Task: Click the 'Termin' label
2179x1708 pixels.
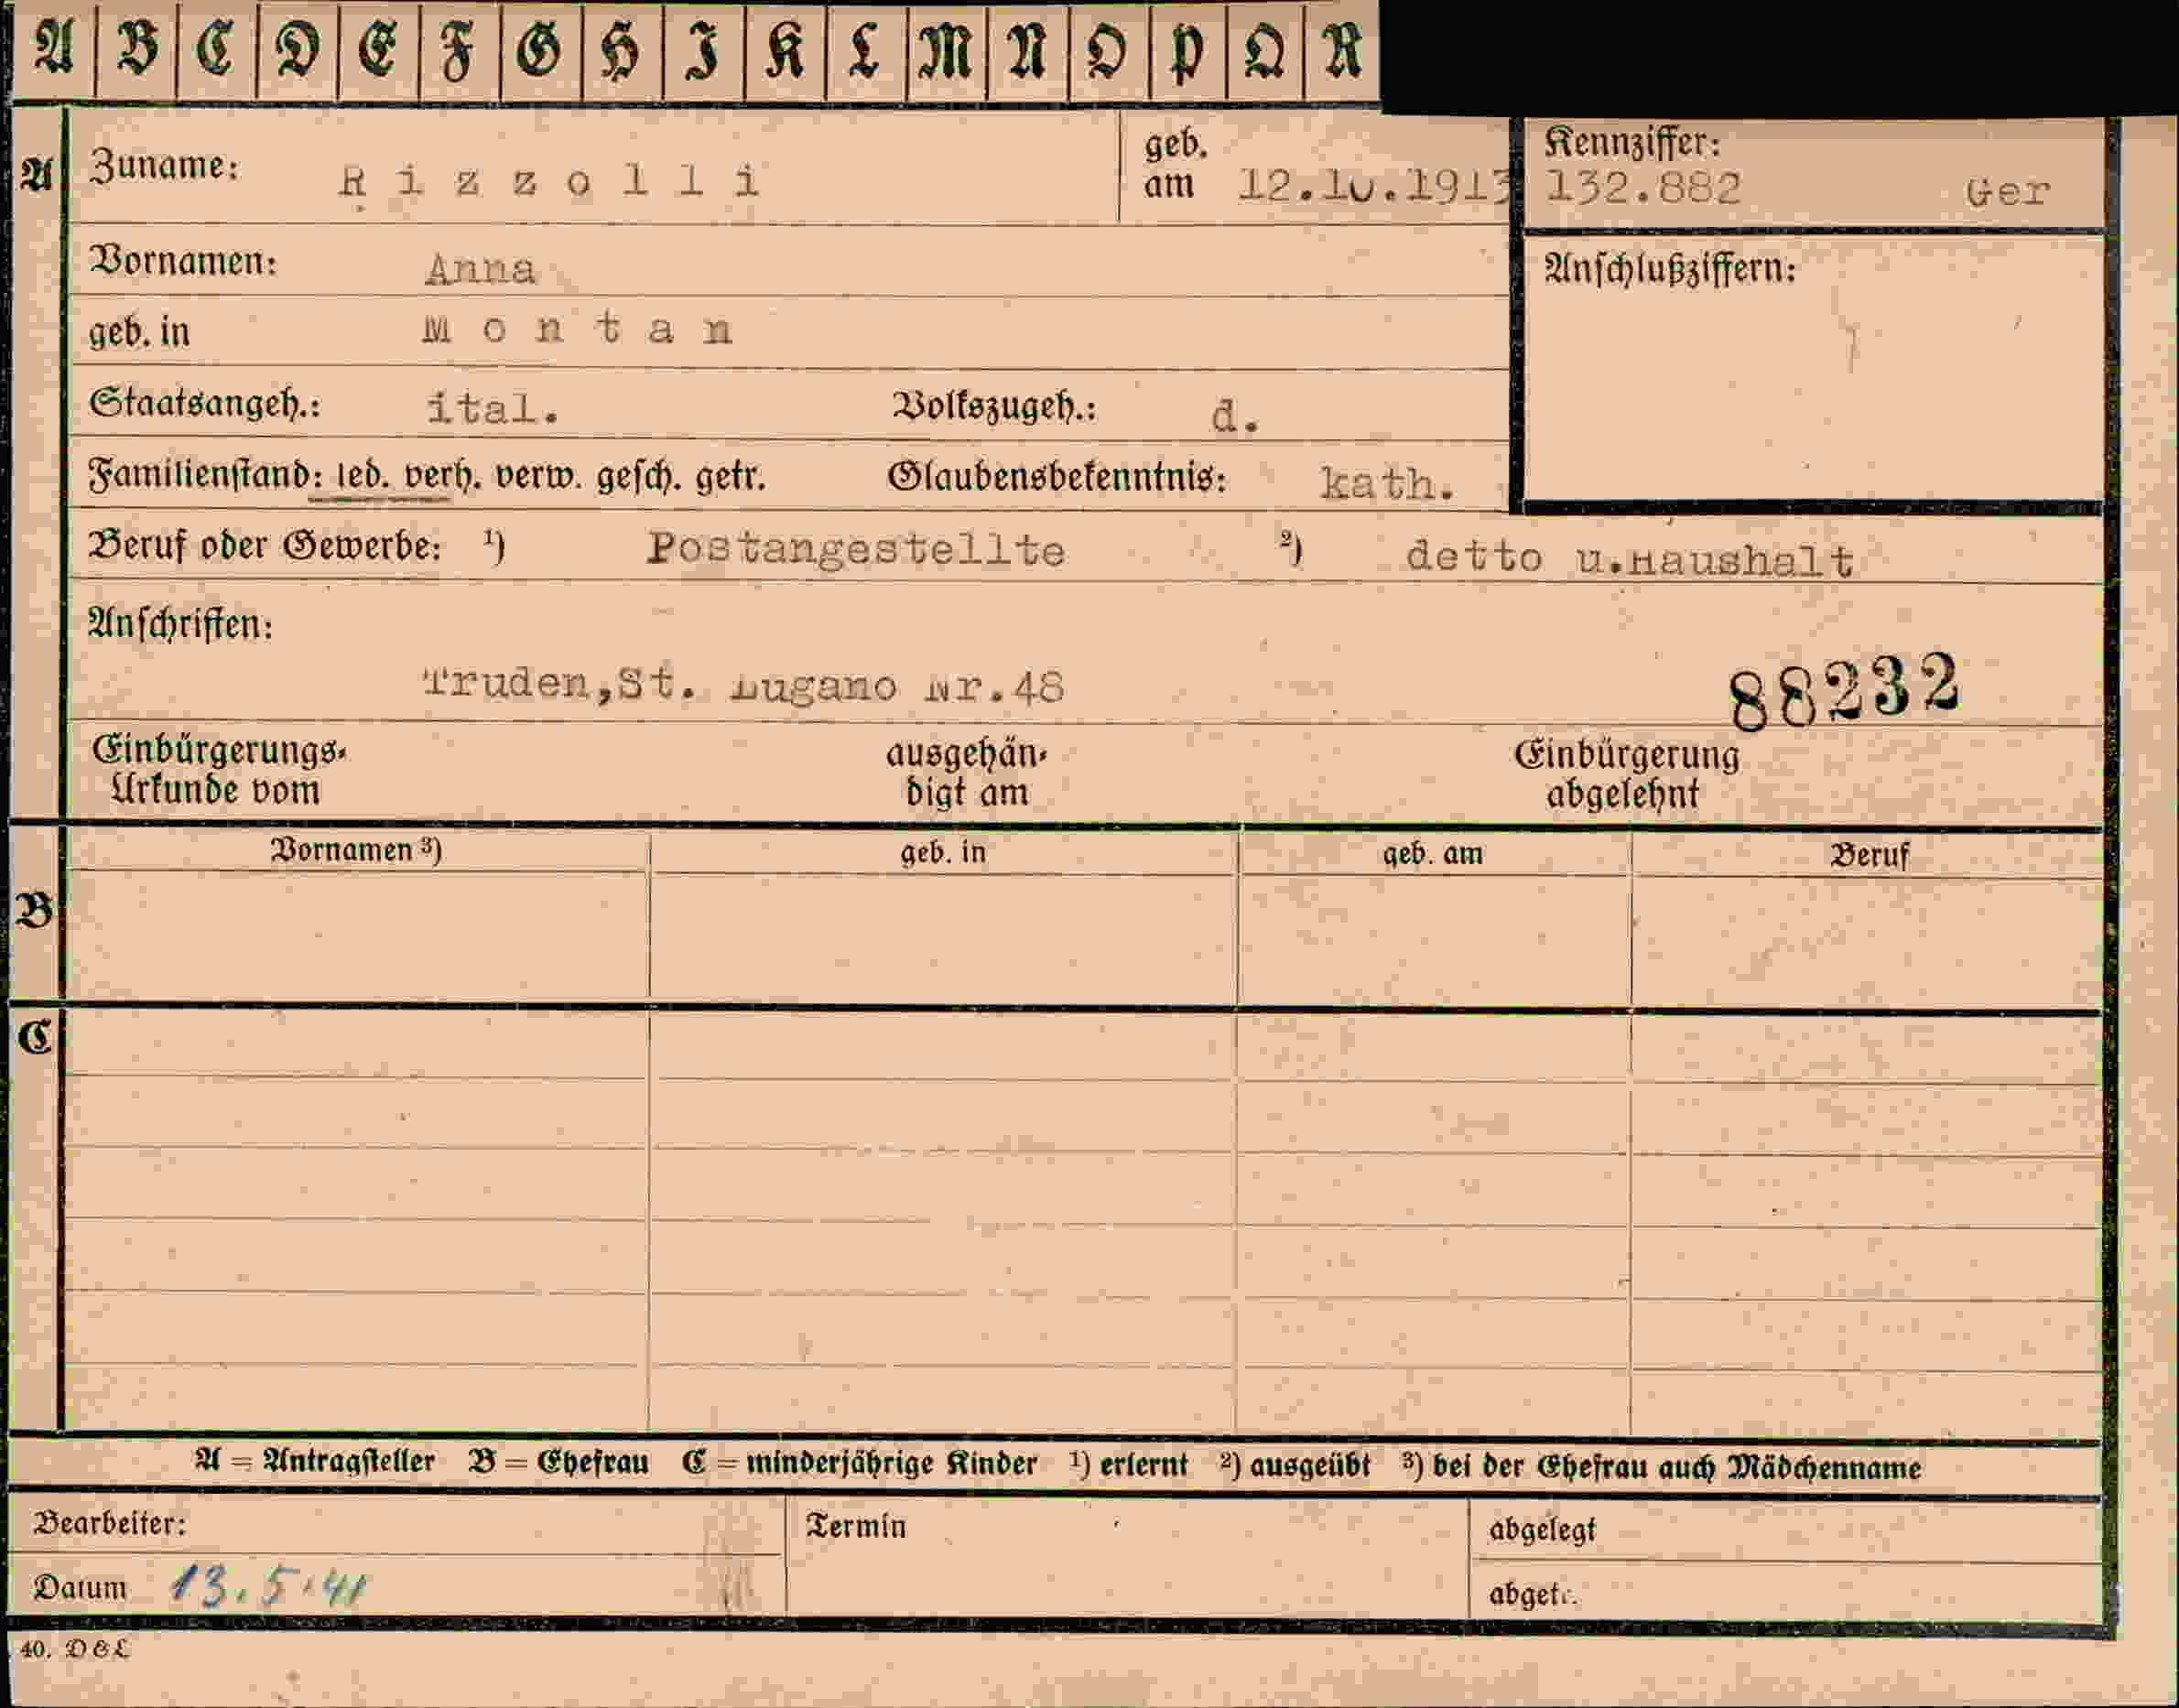Action: point(856,1527)
